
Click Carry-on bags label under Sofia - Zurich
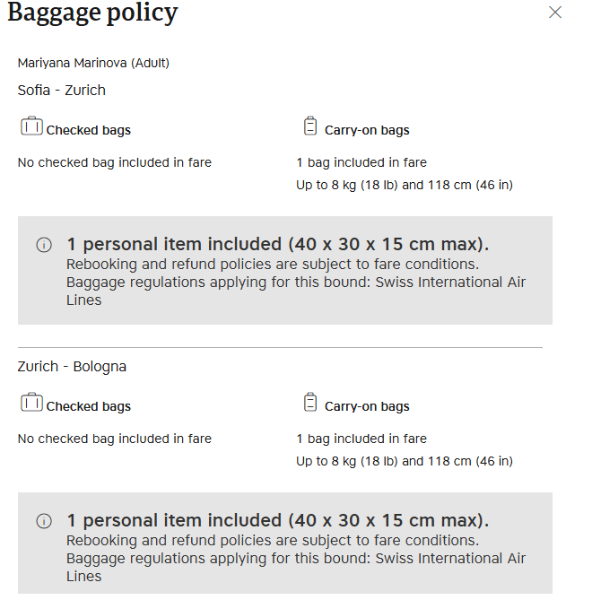[x=367, y=130]
